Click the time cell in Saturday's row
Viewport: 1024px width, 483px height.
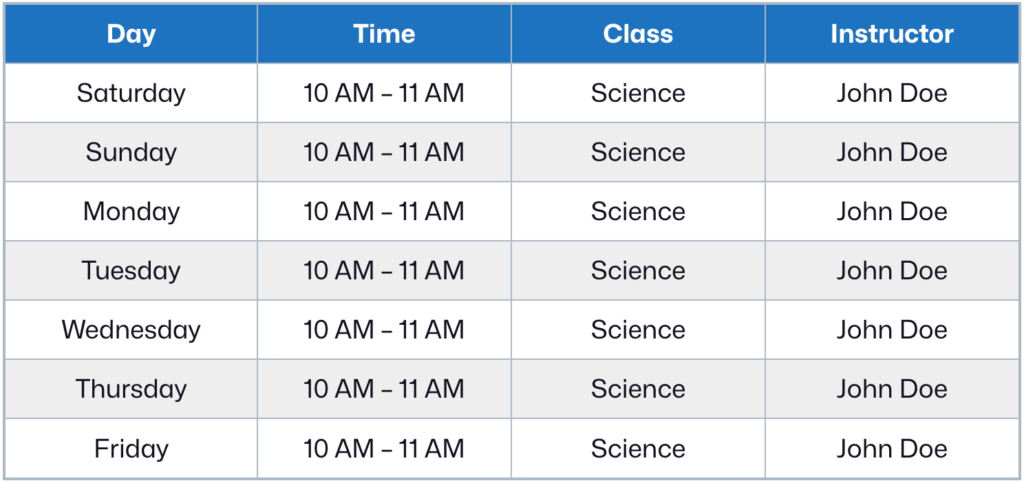pos(384,93)
